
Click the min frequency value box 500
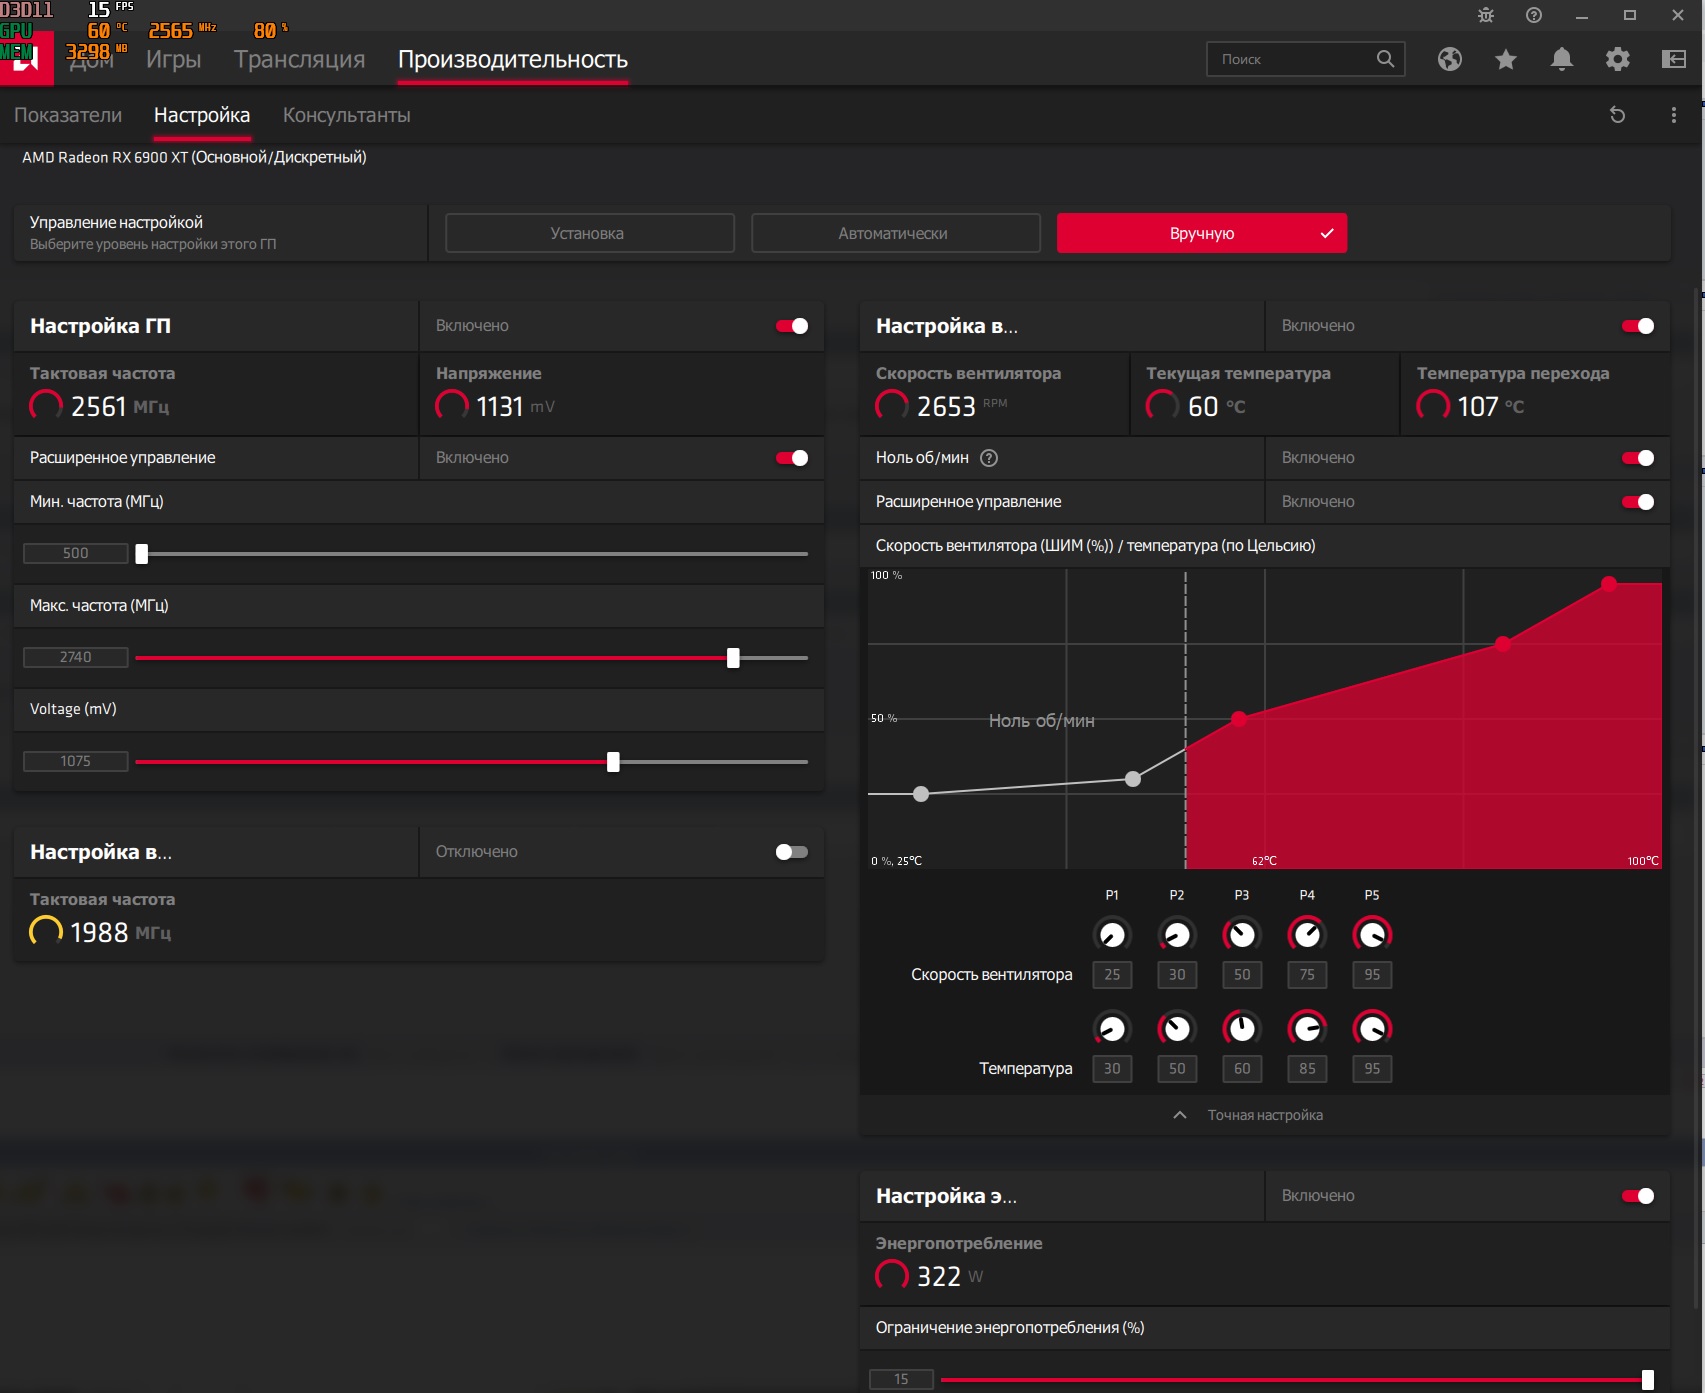click(76, 554)
